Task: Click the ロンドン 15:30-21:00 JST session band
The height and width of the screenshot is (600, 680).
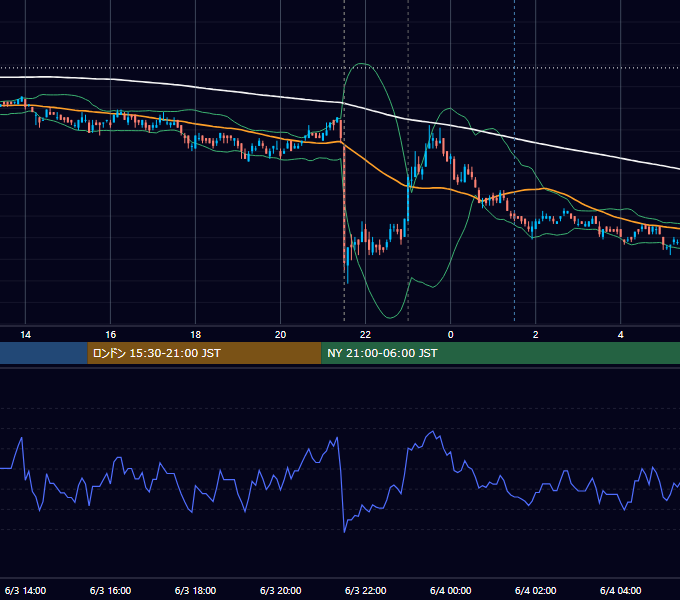Action: 204,353
